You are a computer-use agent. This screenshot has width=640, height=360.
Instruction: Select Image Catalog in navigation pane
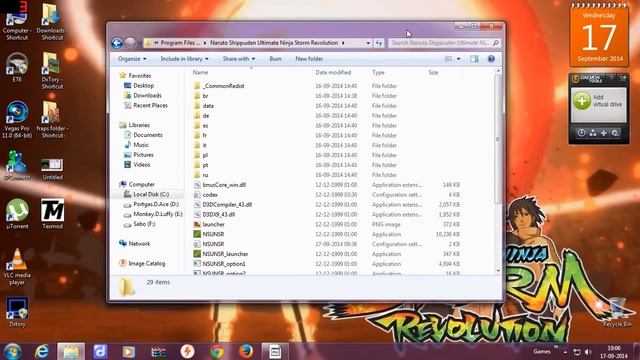point(147,263)
